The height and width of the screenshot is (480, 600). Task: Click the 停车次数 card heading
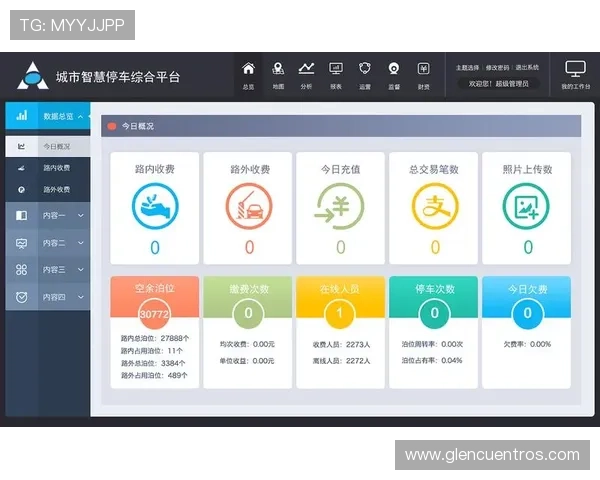point(435,289)
